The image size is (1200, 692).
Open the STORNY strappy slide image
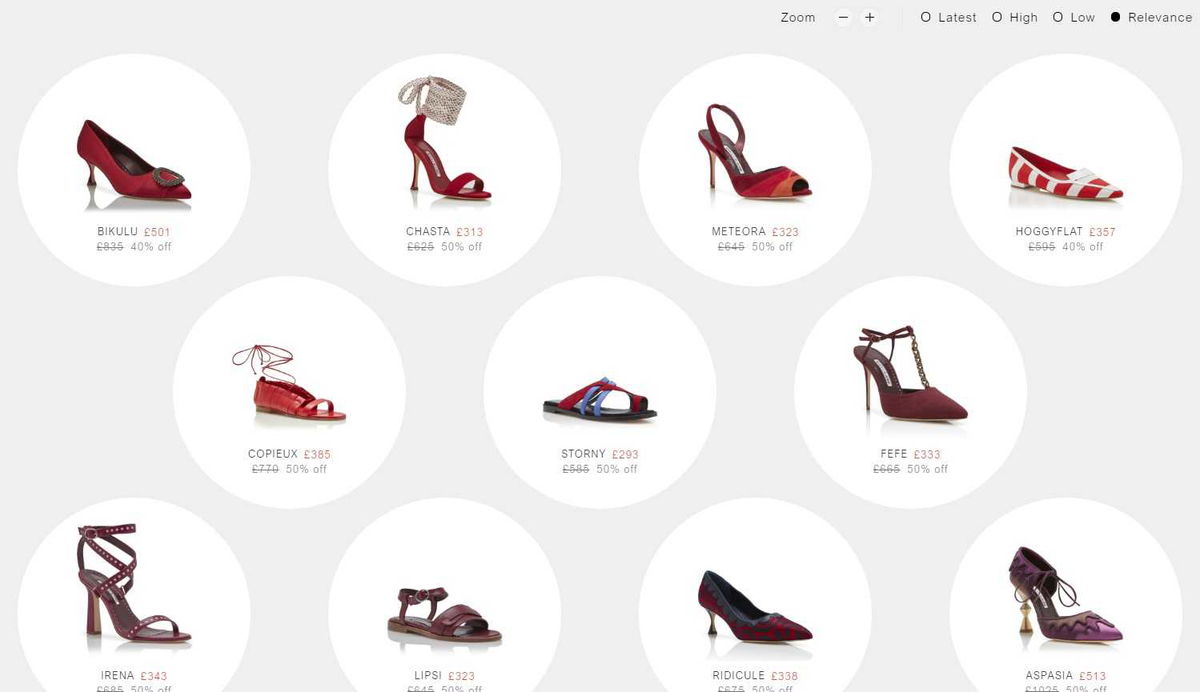coord(600,397)
